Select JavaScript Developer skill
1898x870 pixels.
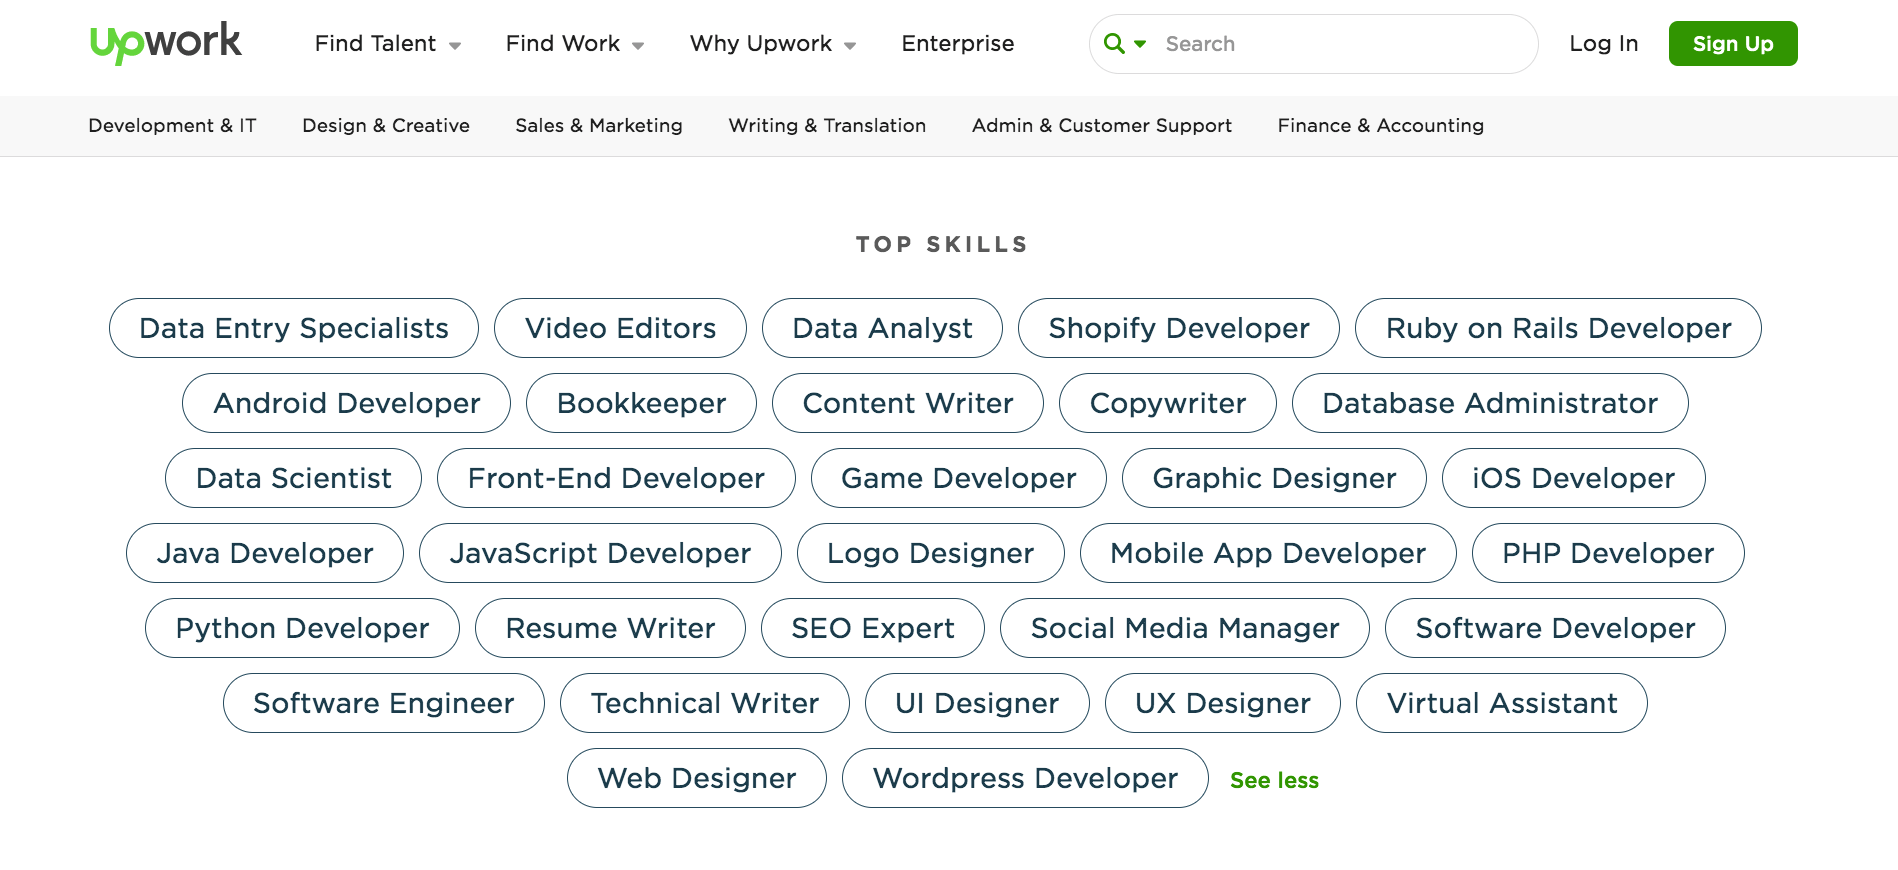600,553
